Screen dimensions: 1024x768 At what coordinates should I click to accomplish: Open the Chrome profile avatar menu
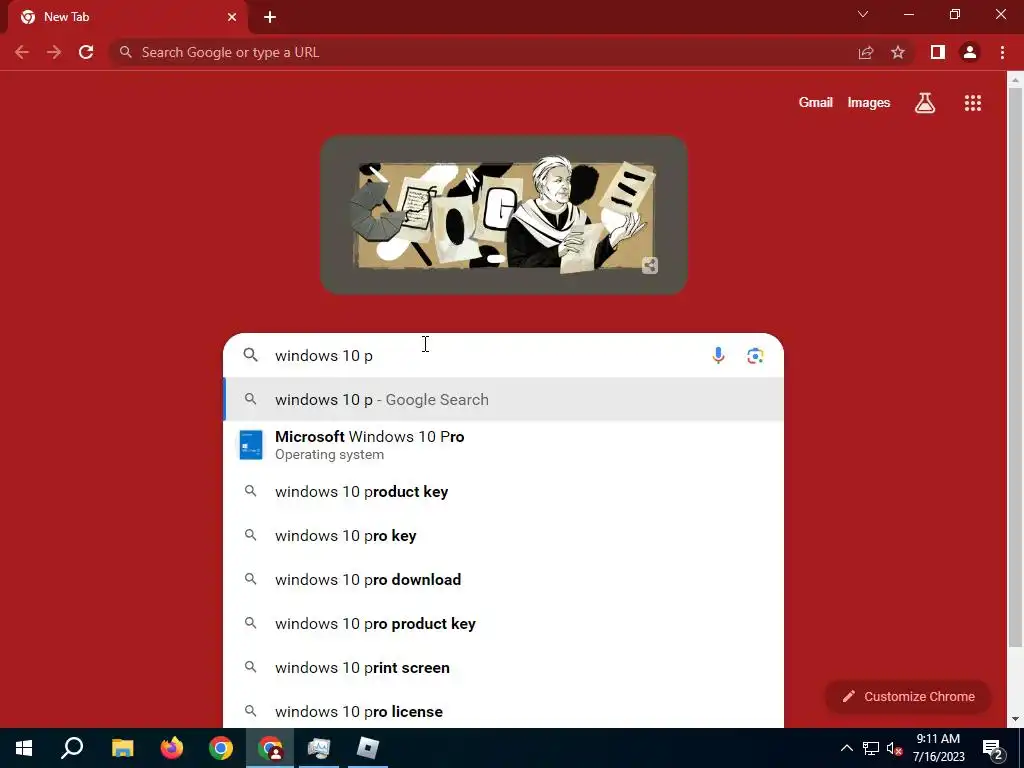[x=970, y=52]
